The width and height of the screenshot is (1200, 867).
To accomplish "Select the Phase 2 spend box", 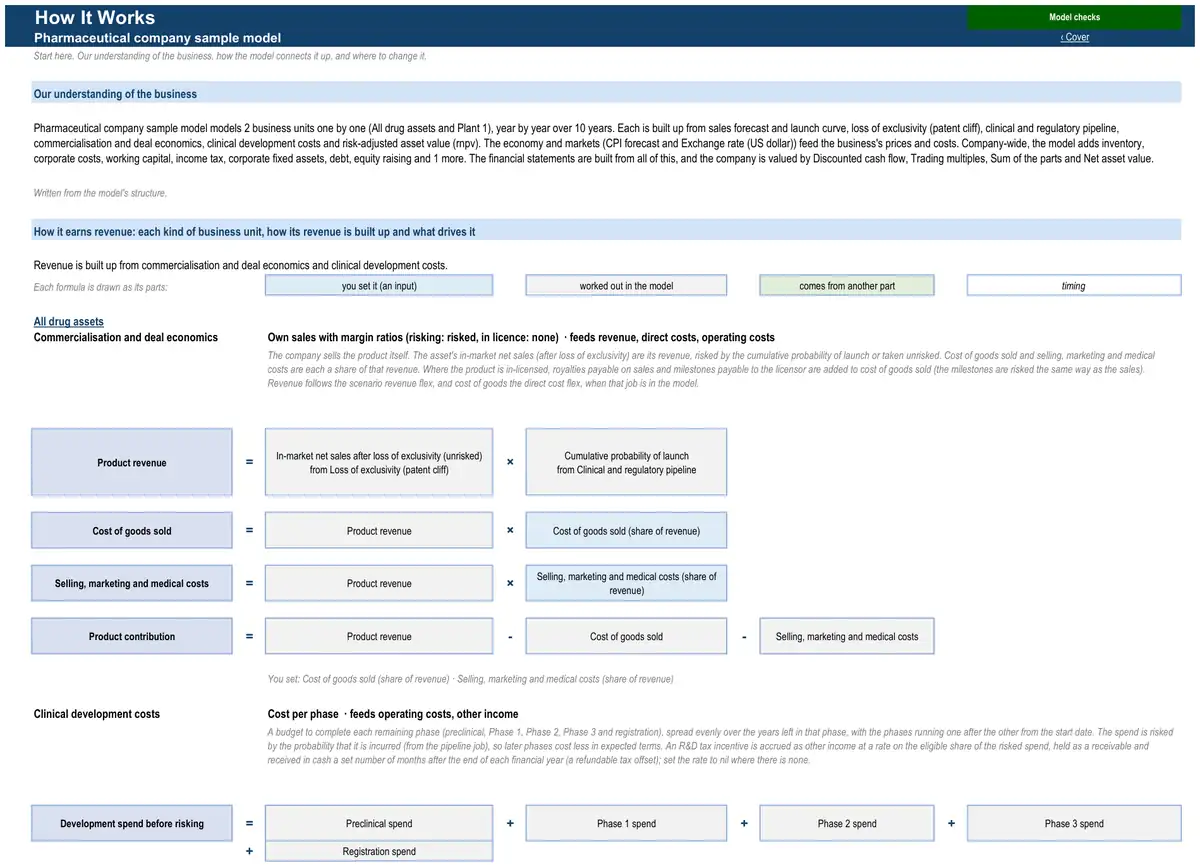I will click(847, 824).
